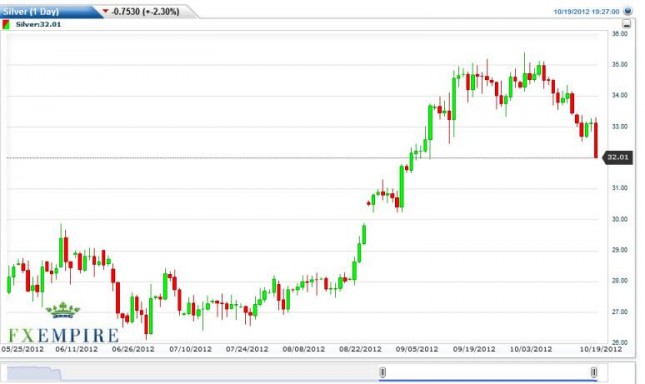
Task: Click the 34.00 price axis label
Action: (x=619, y=95)
